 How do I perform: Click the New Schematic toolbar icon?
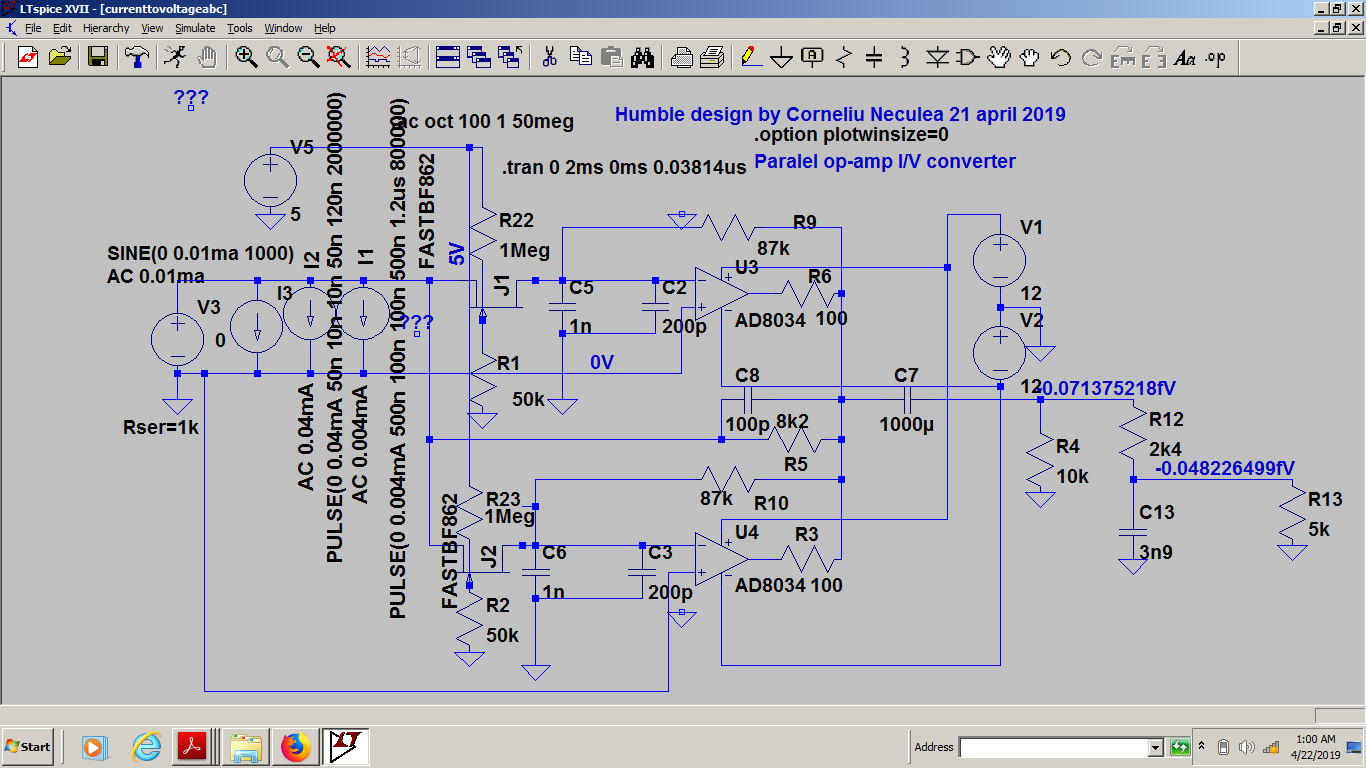pyautogui.click(x=27, y=57)
